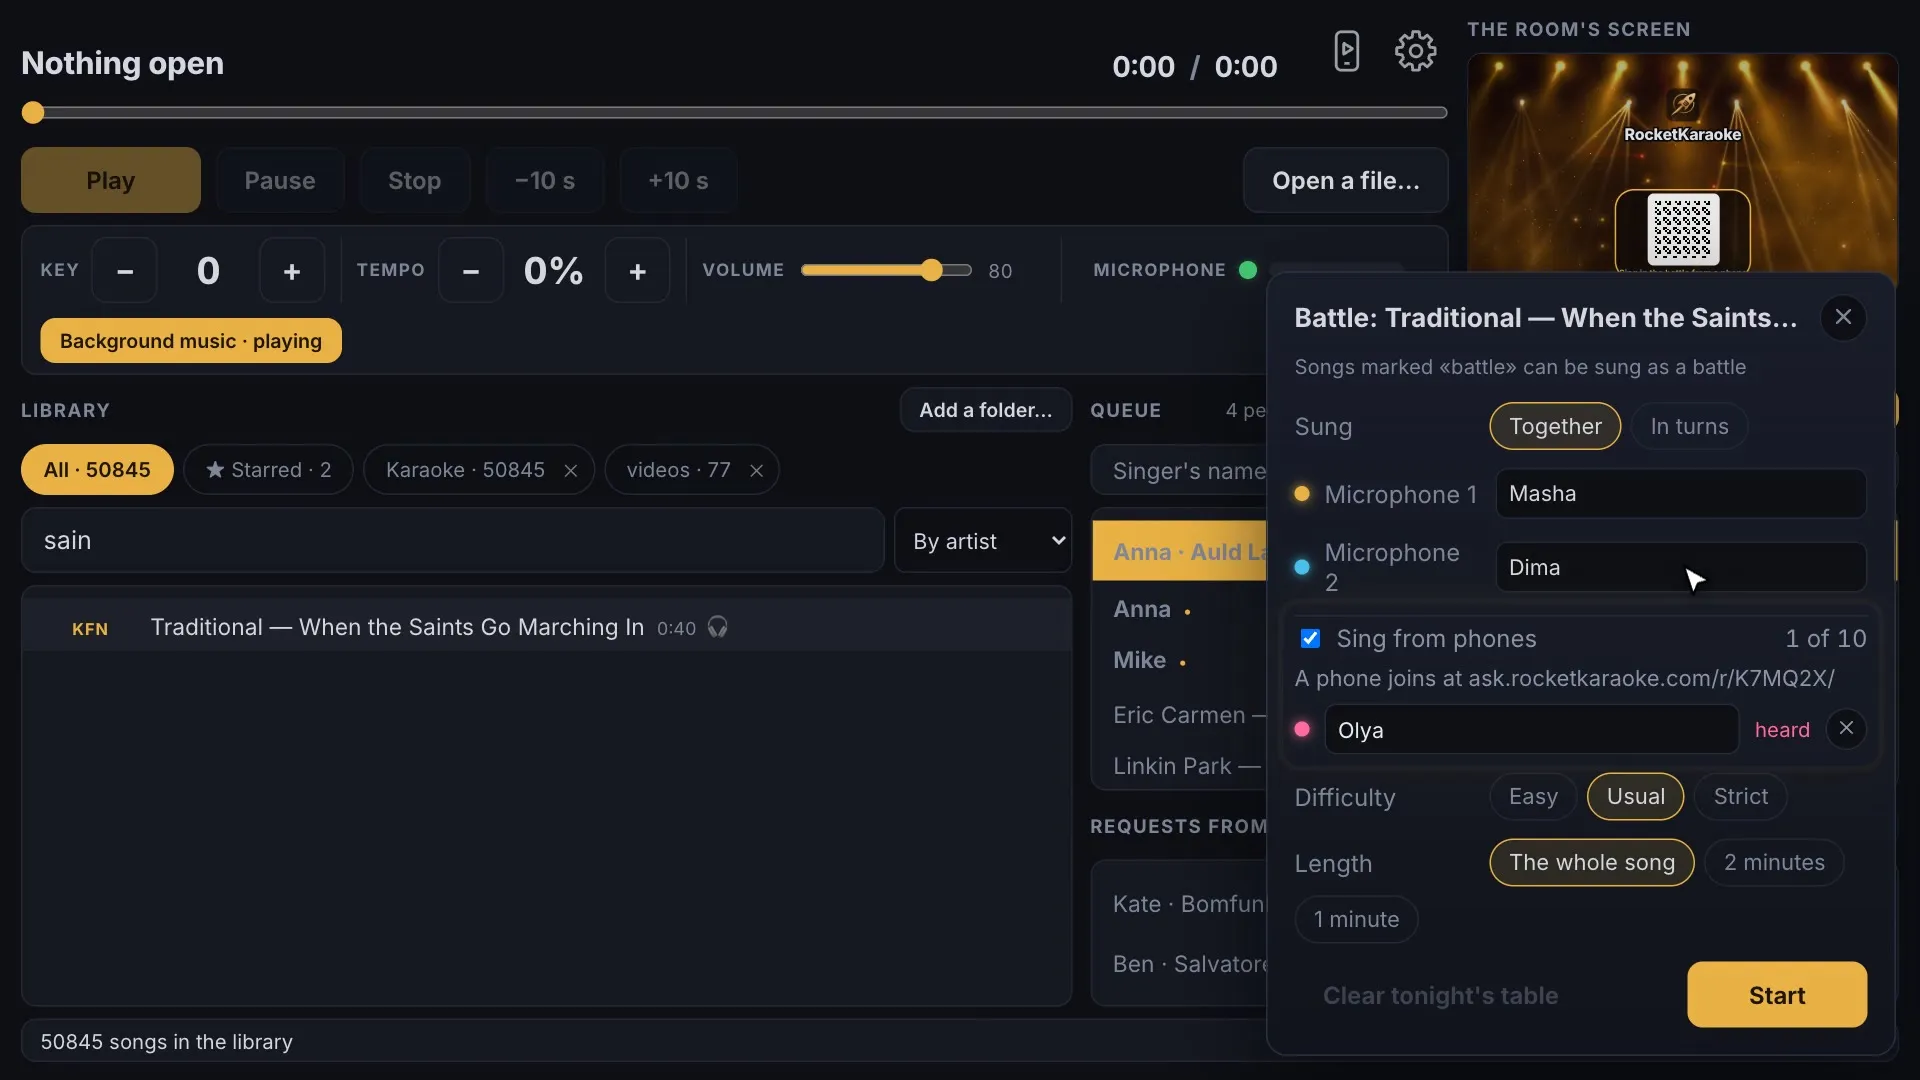Click the Microphone 1 name field
The image size is (1920, 1080).
[x=1681, y=494]
